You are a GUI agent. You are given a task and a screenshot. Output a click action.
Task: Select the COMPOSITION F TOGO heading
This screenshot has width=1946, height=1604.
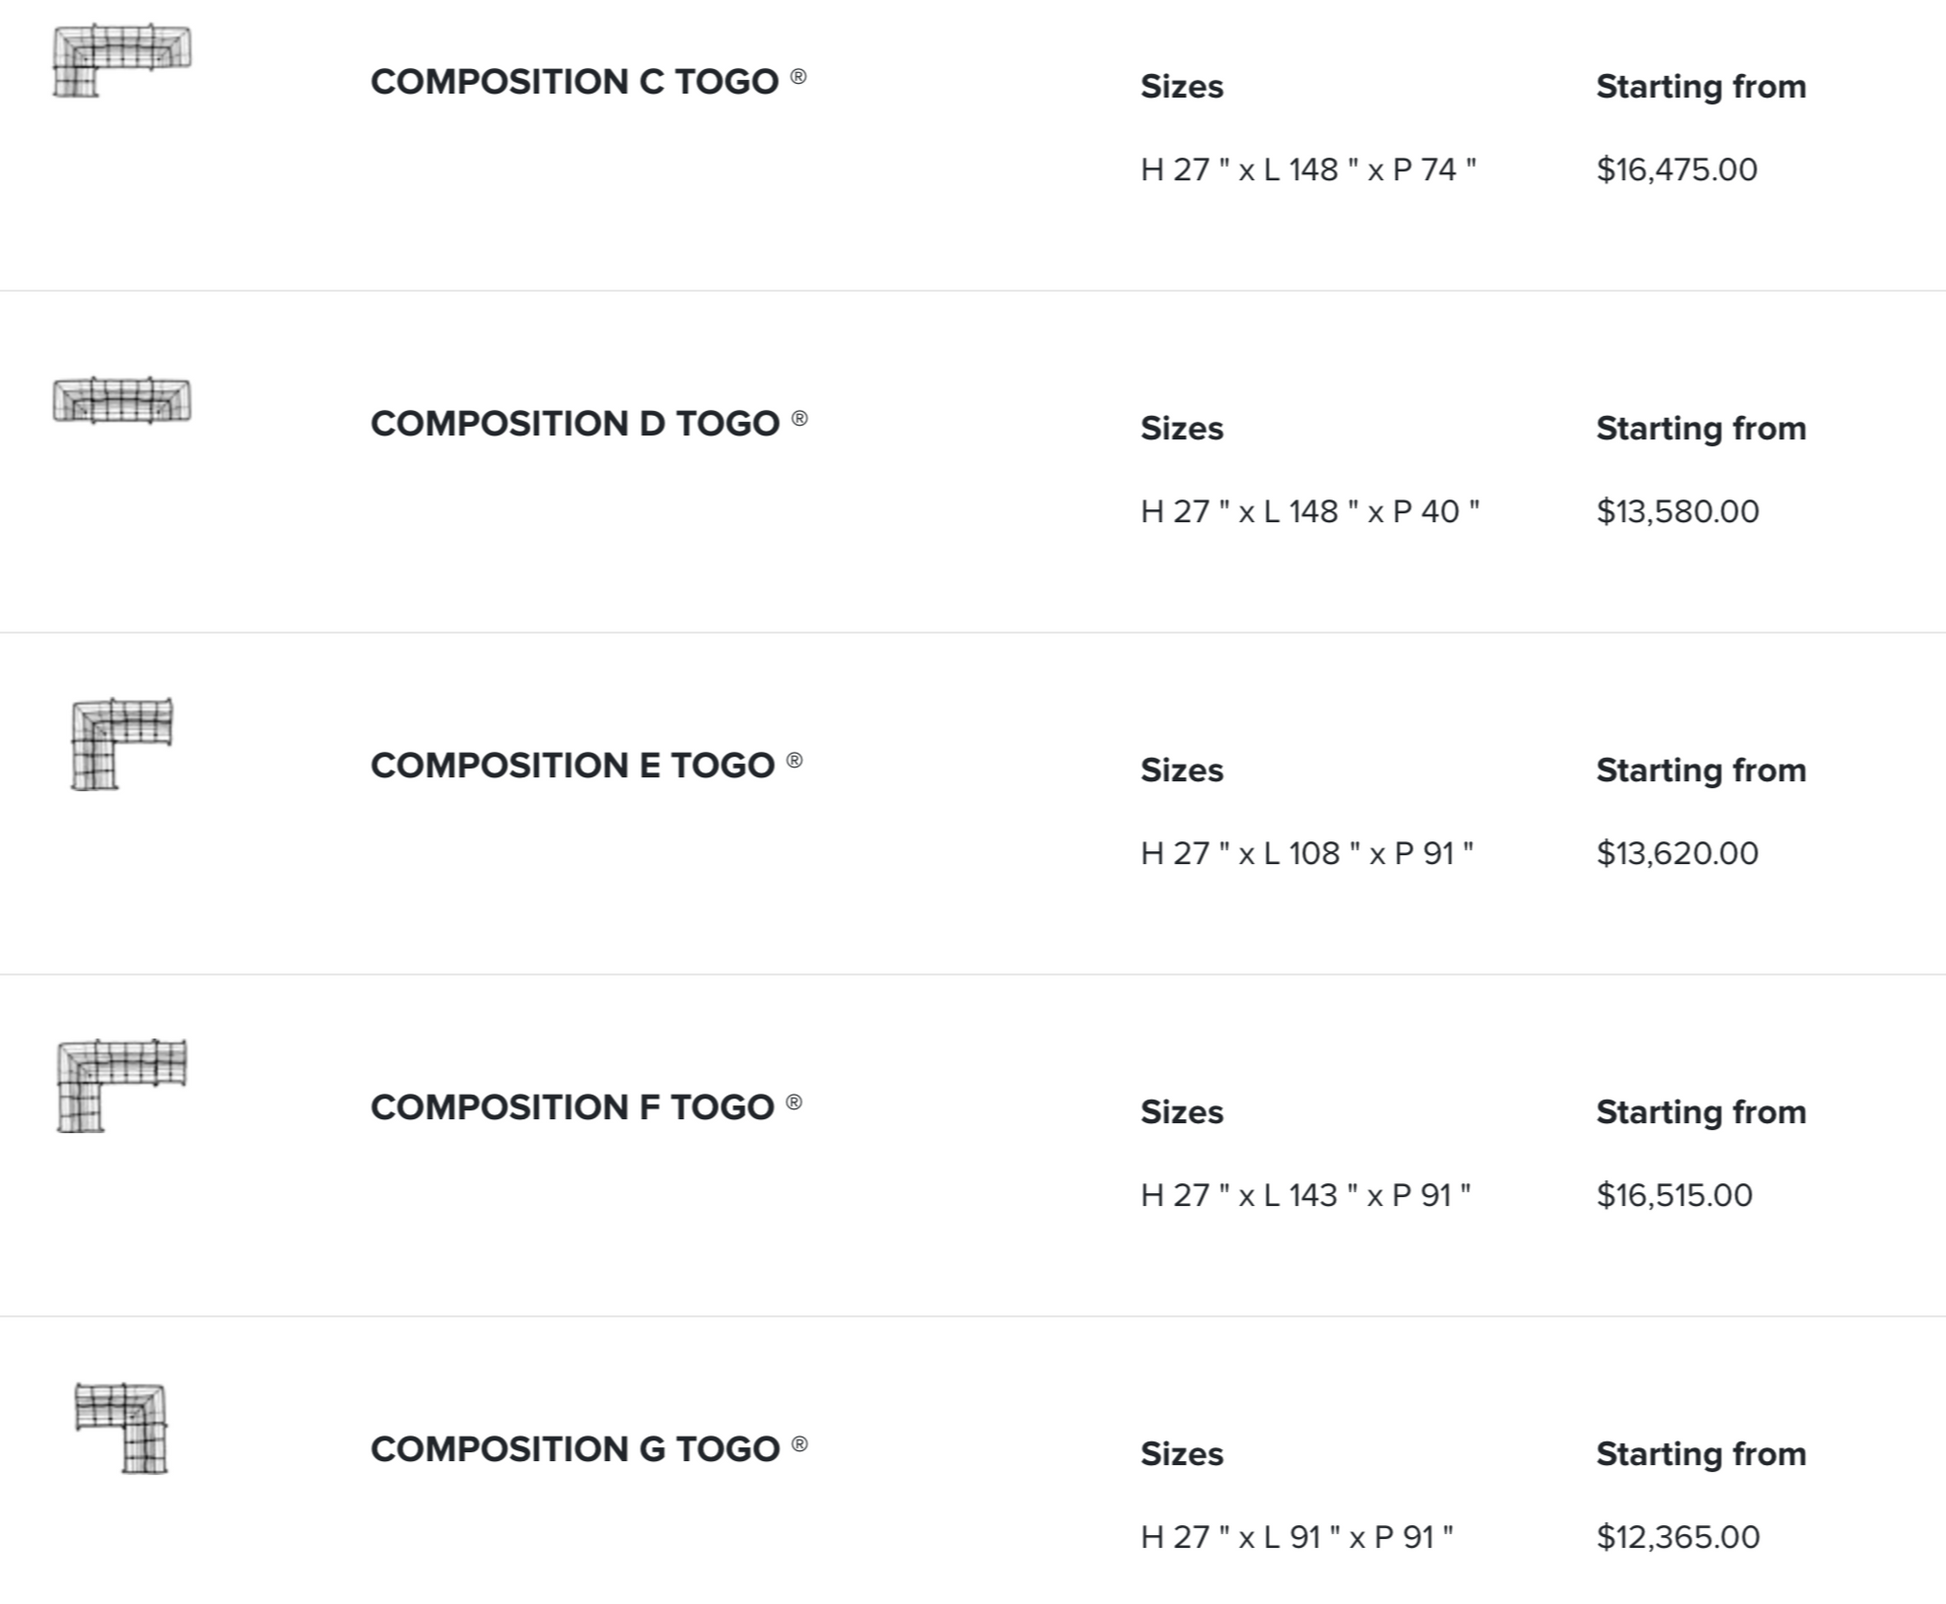pyautogui.click(x=573, y=1108)
